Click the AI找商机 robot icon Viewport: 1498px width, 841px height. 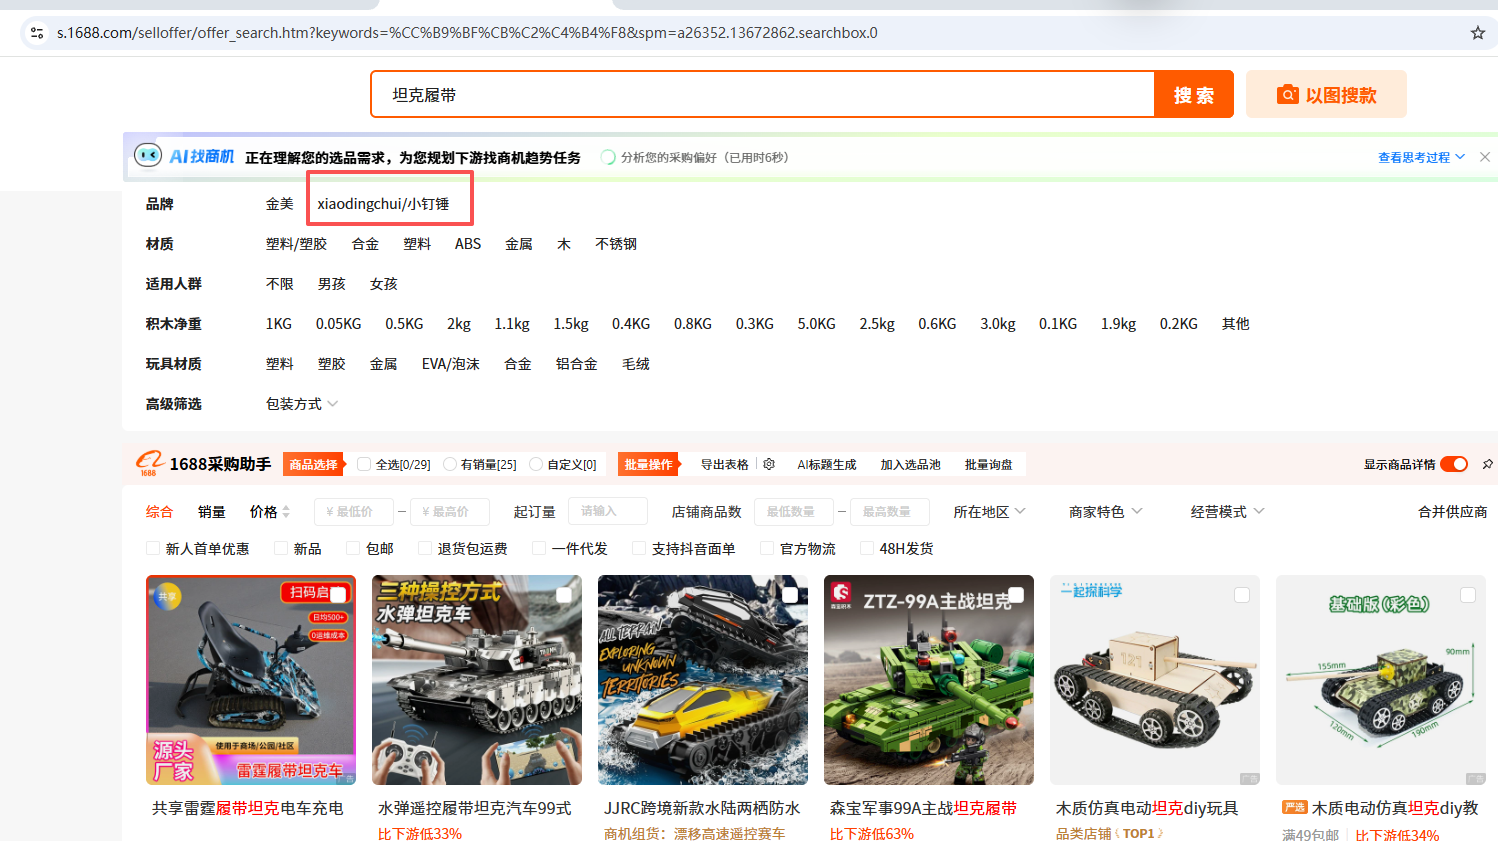tap(148, 156)
